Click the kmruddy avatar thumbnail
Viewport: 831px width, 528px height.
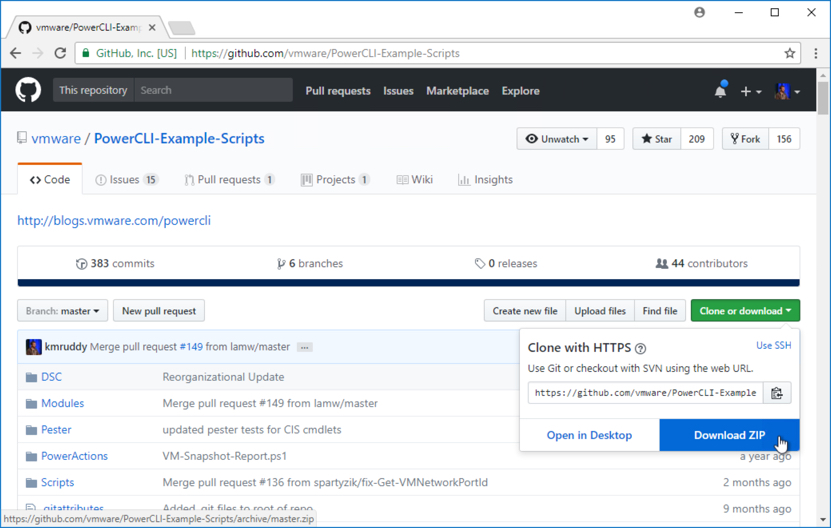point(33,347)
